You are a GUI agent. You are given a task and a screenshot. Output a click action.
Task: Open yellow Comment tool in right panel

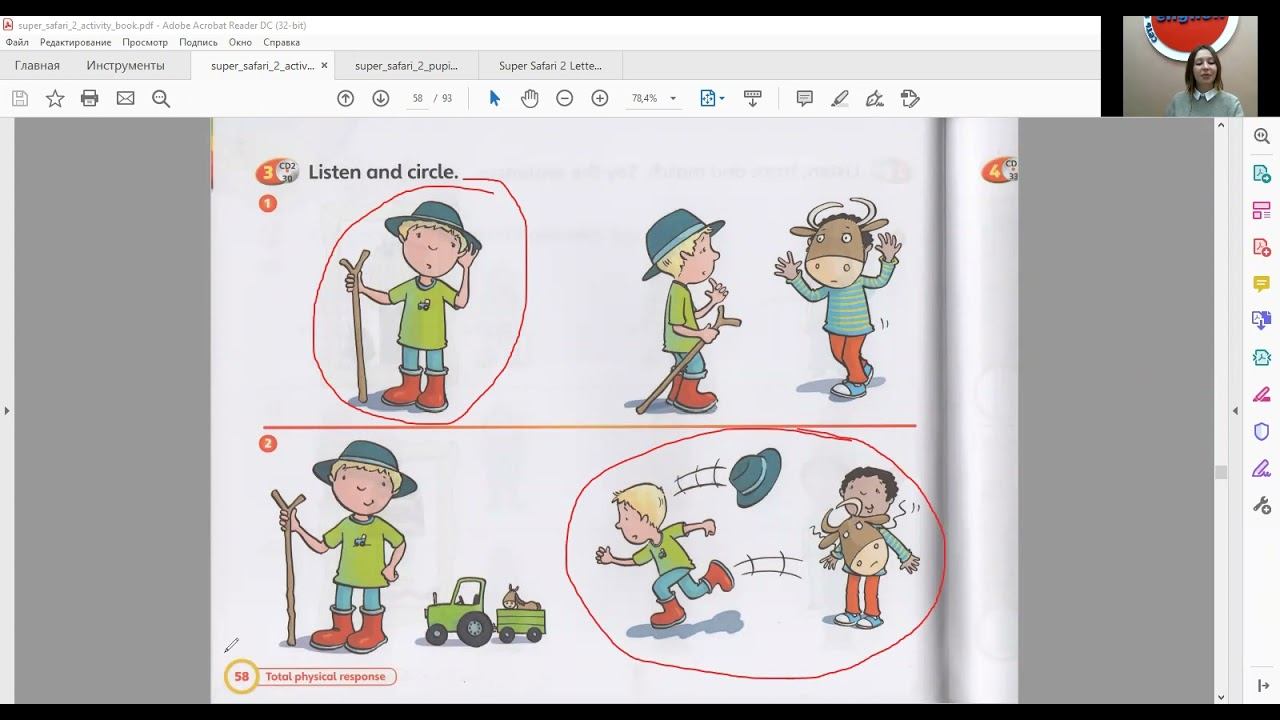click(x=1261, y=284)
